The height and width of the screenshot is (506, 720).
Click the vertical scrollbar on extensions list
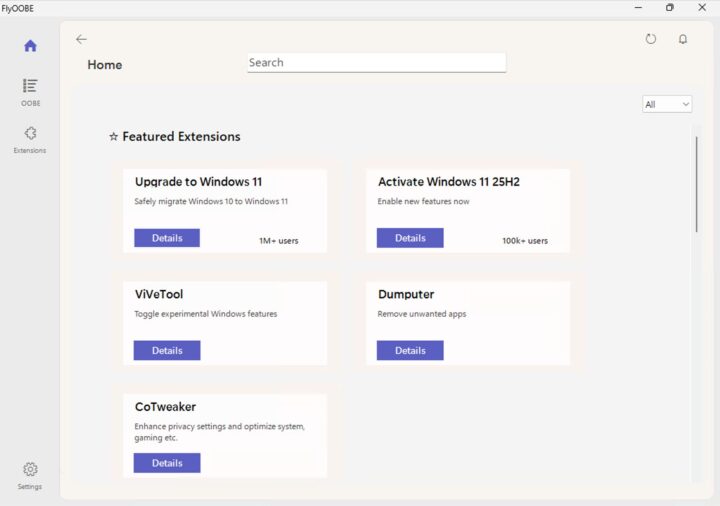(696, 185)
